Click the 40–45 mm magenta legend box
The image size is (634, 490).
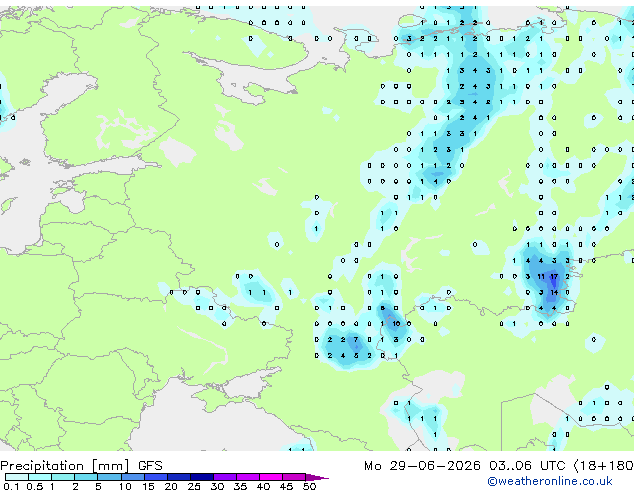click(271, 477)
